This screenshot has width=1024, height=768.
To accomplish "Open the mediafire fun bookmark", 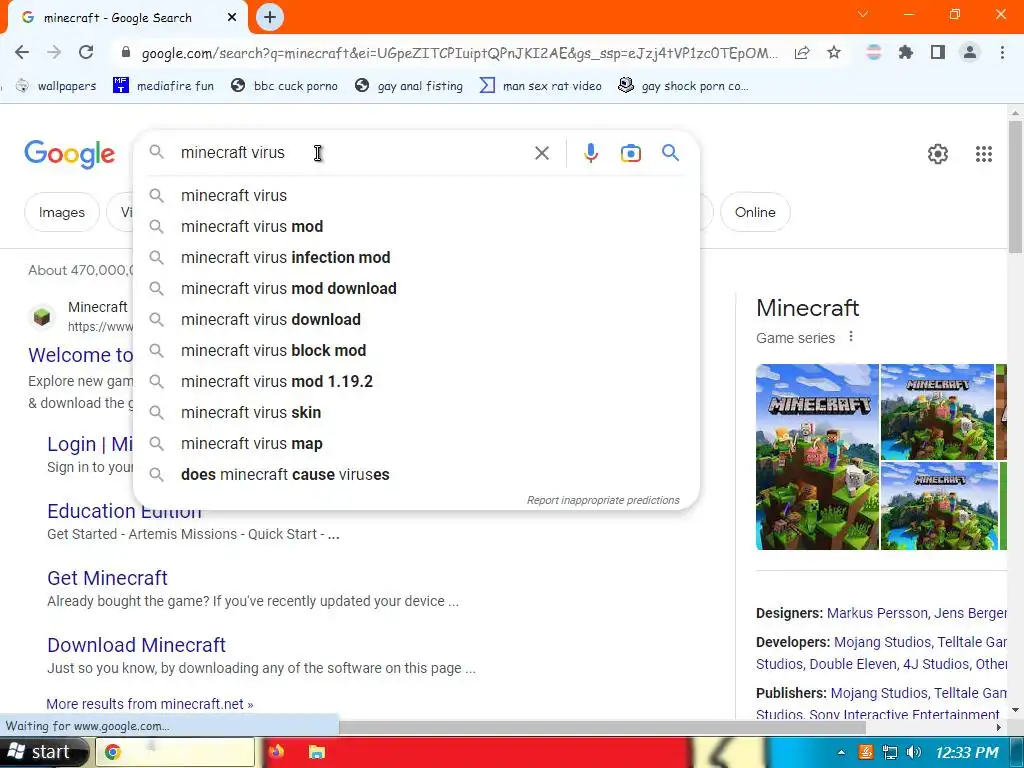I will (163, 86).
